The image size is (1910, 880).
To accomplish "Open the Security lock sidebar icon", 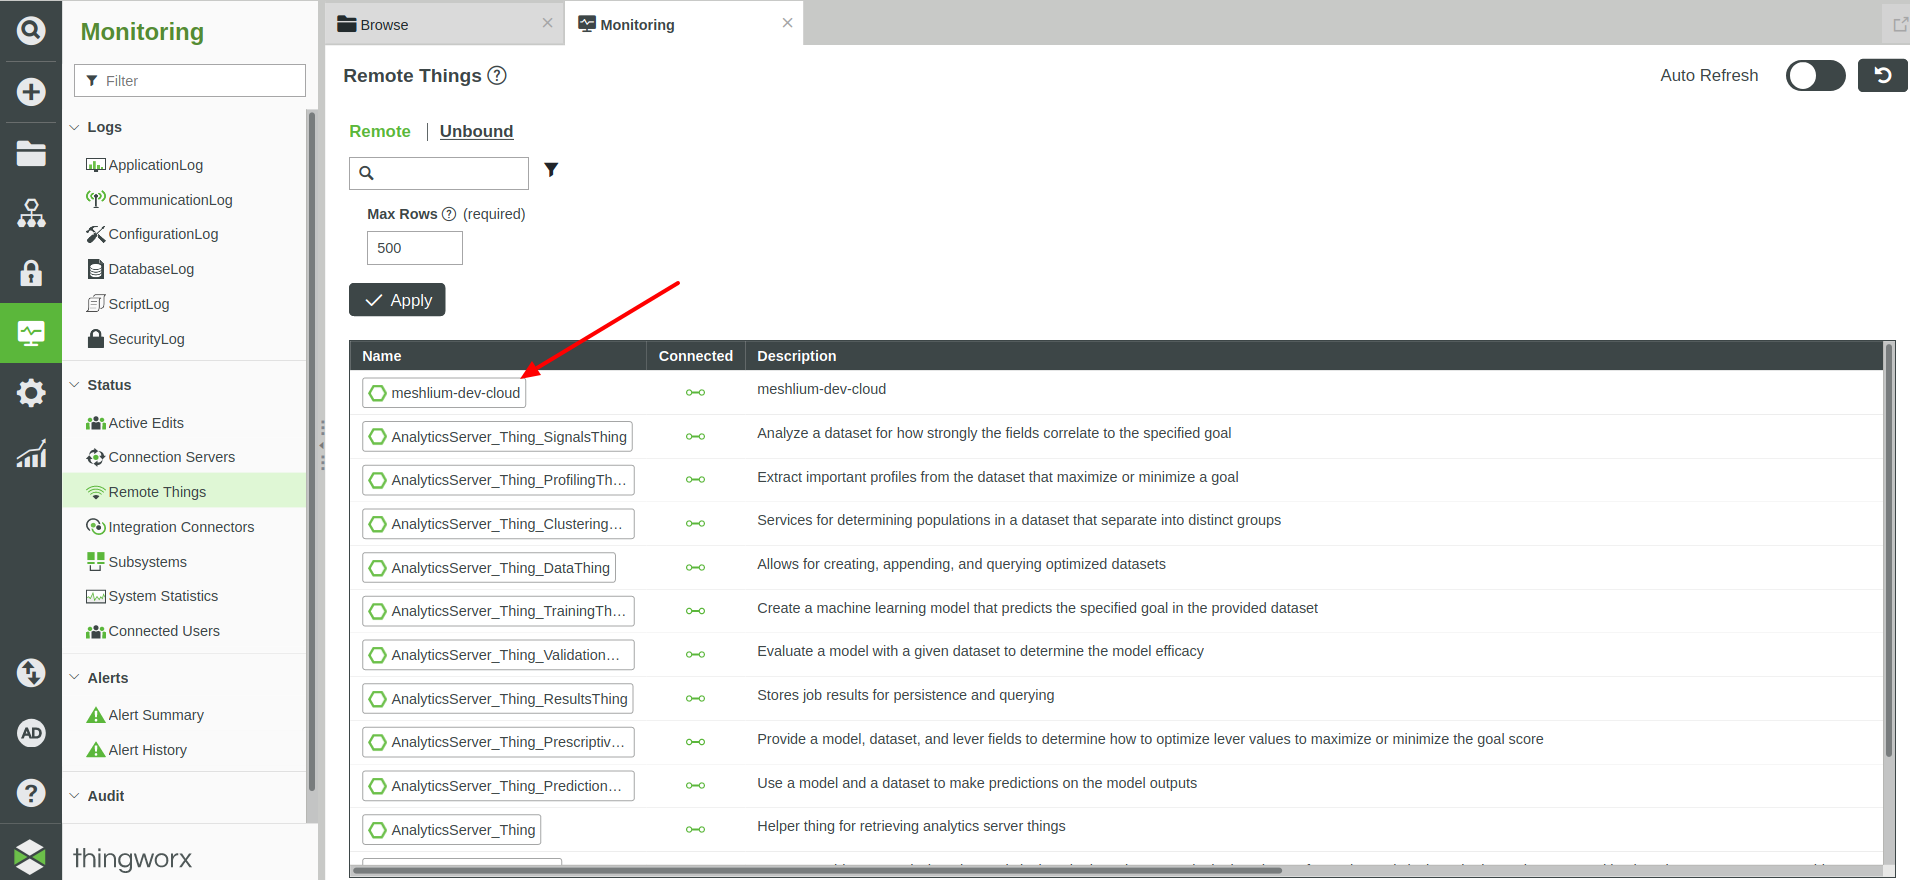I will [x=31, y=273].
